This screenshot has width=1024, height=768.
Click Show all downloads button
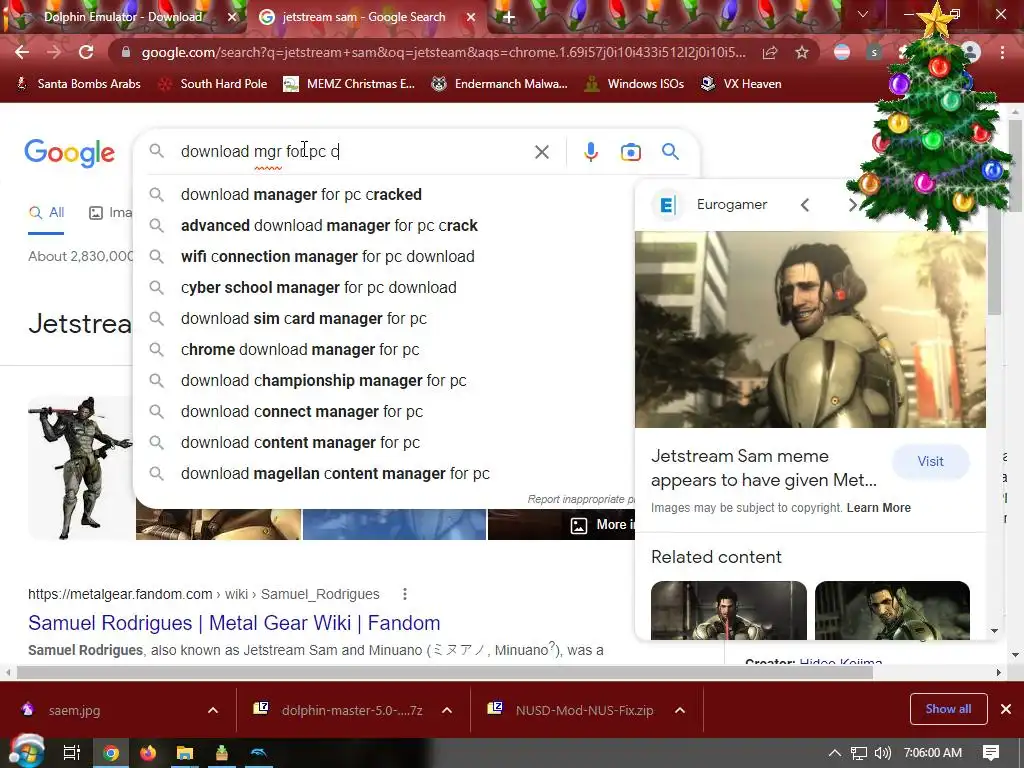point(948,709)
